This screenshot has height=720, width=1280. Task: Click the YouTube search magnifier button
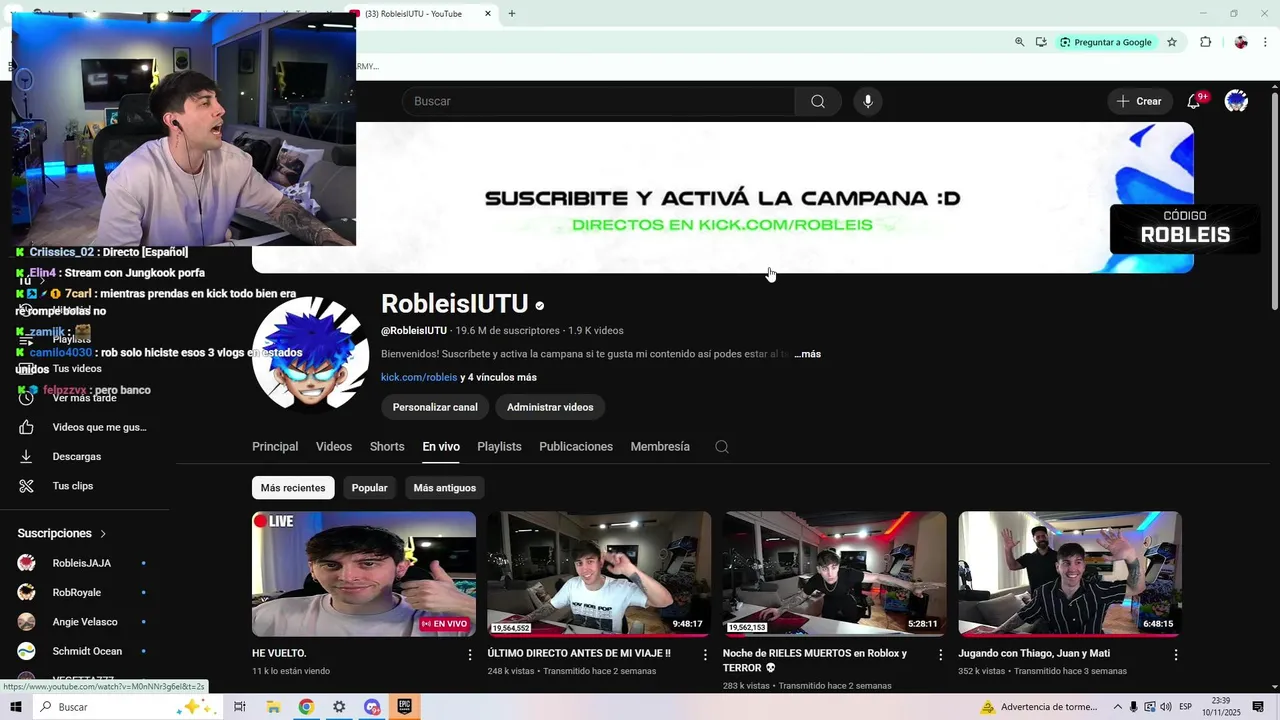coord(818,101)
